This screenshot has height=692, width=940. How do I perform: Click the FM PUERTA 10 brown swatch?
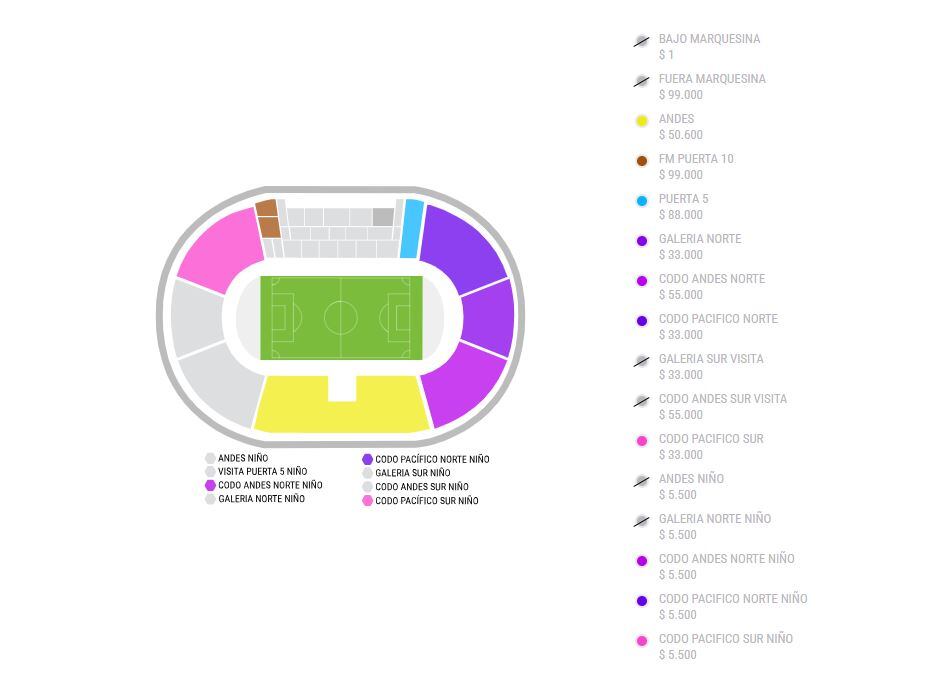pyautogui.click(x=641, y=161)
